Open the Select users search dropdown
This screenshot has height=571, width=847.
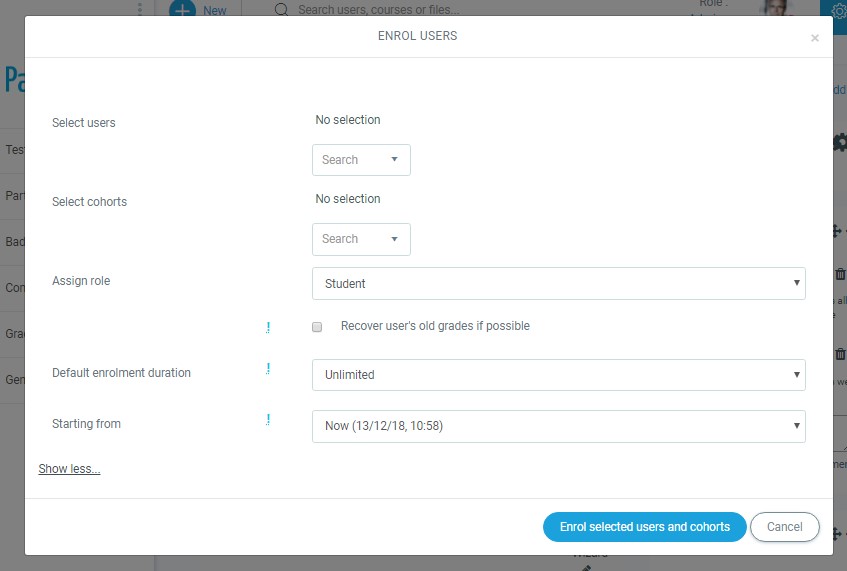click(x=361, y=160)
